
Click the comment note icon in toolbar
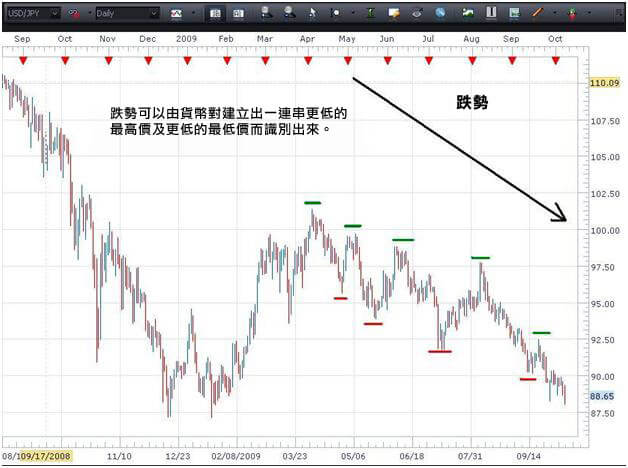pyautogui.click(x=394, y=14)
